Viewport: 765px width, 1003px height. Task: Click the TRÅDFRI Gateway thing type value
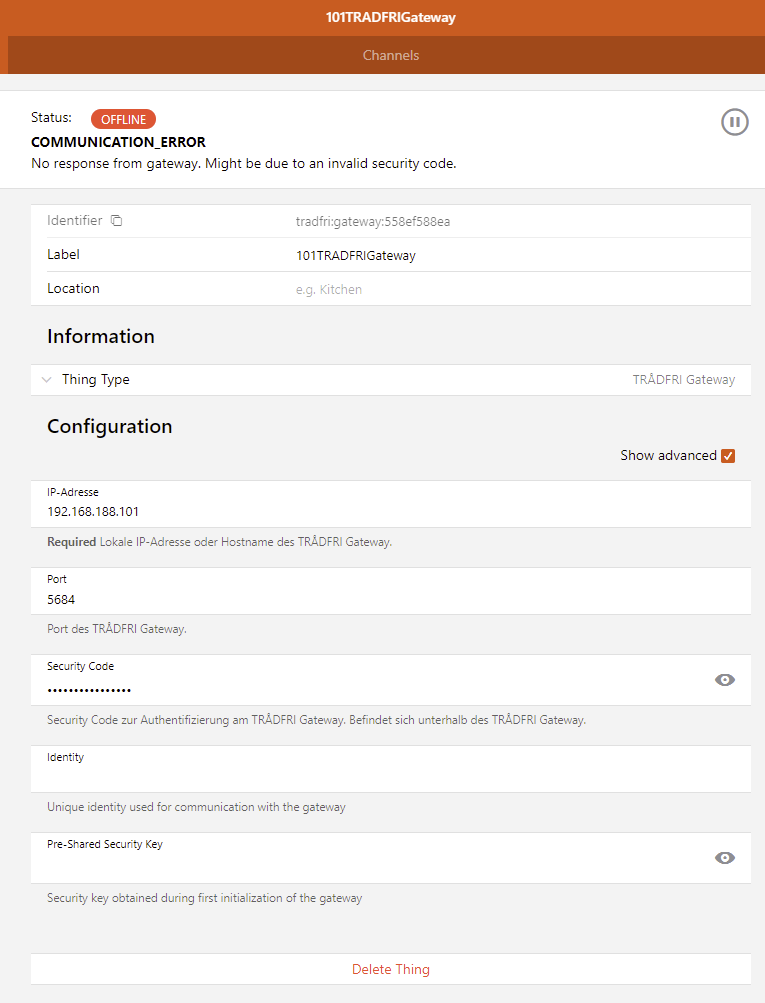point(684,379)
